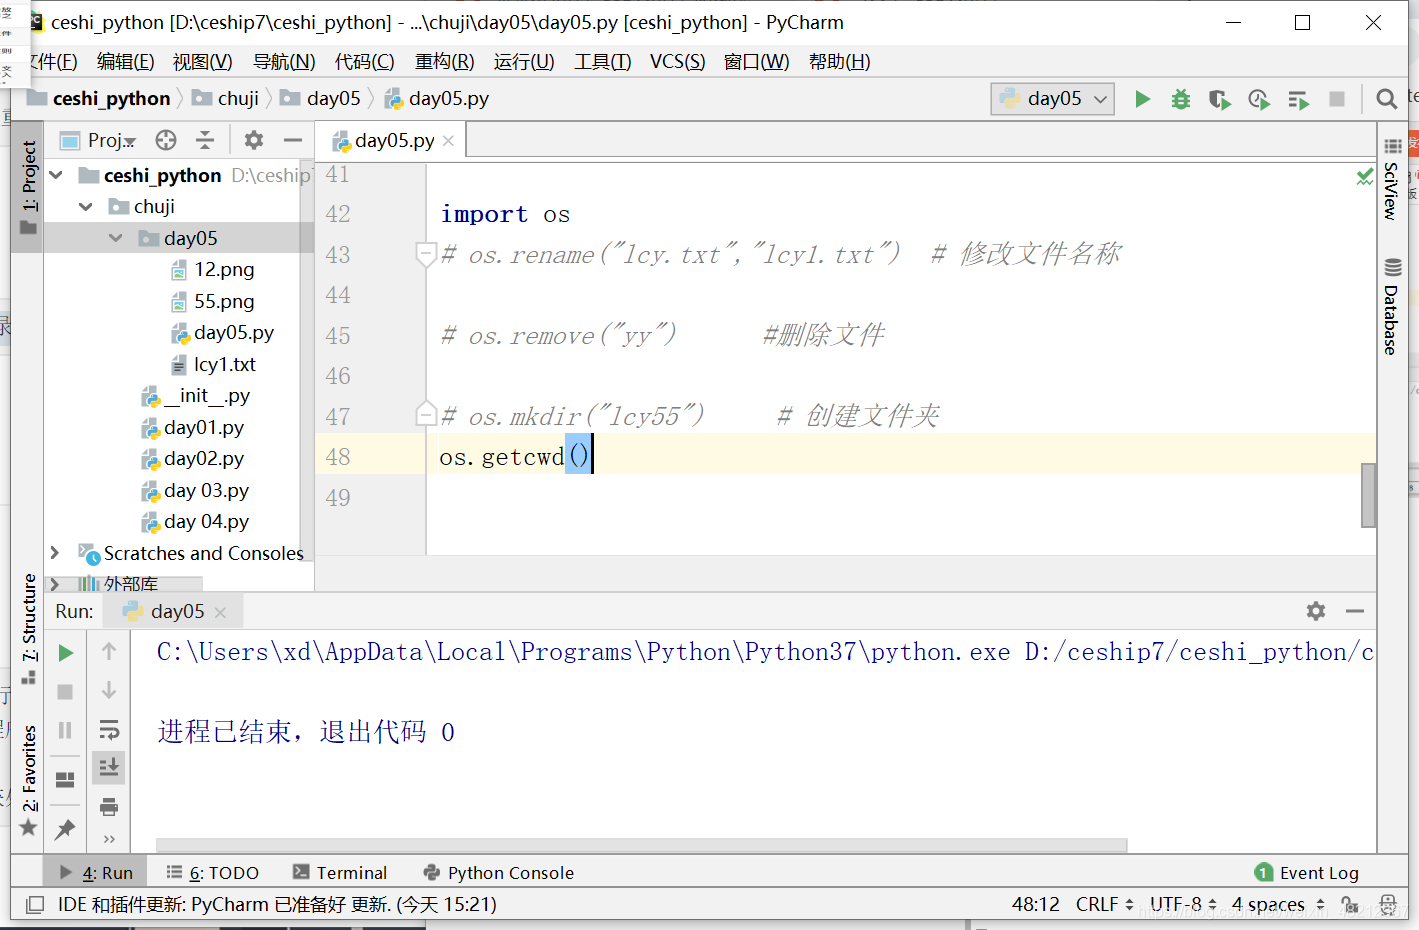
Task: Collapse the day05 folder
Action: (x=116, y=238)
